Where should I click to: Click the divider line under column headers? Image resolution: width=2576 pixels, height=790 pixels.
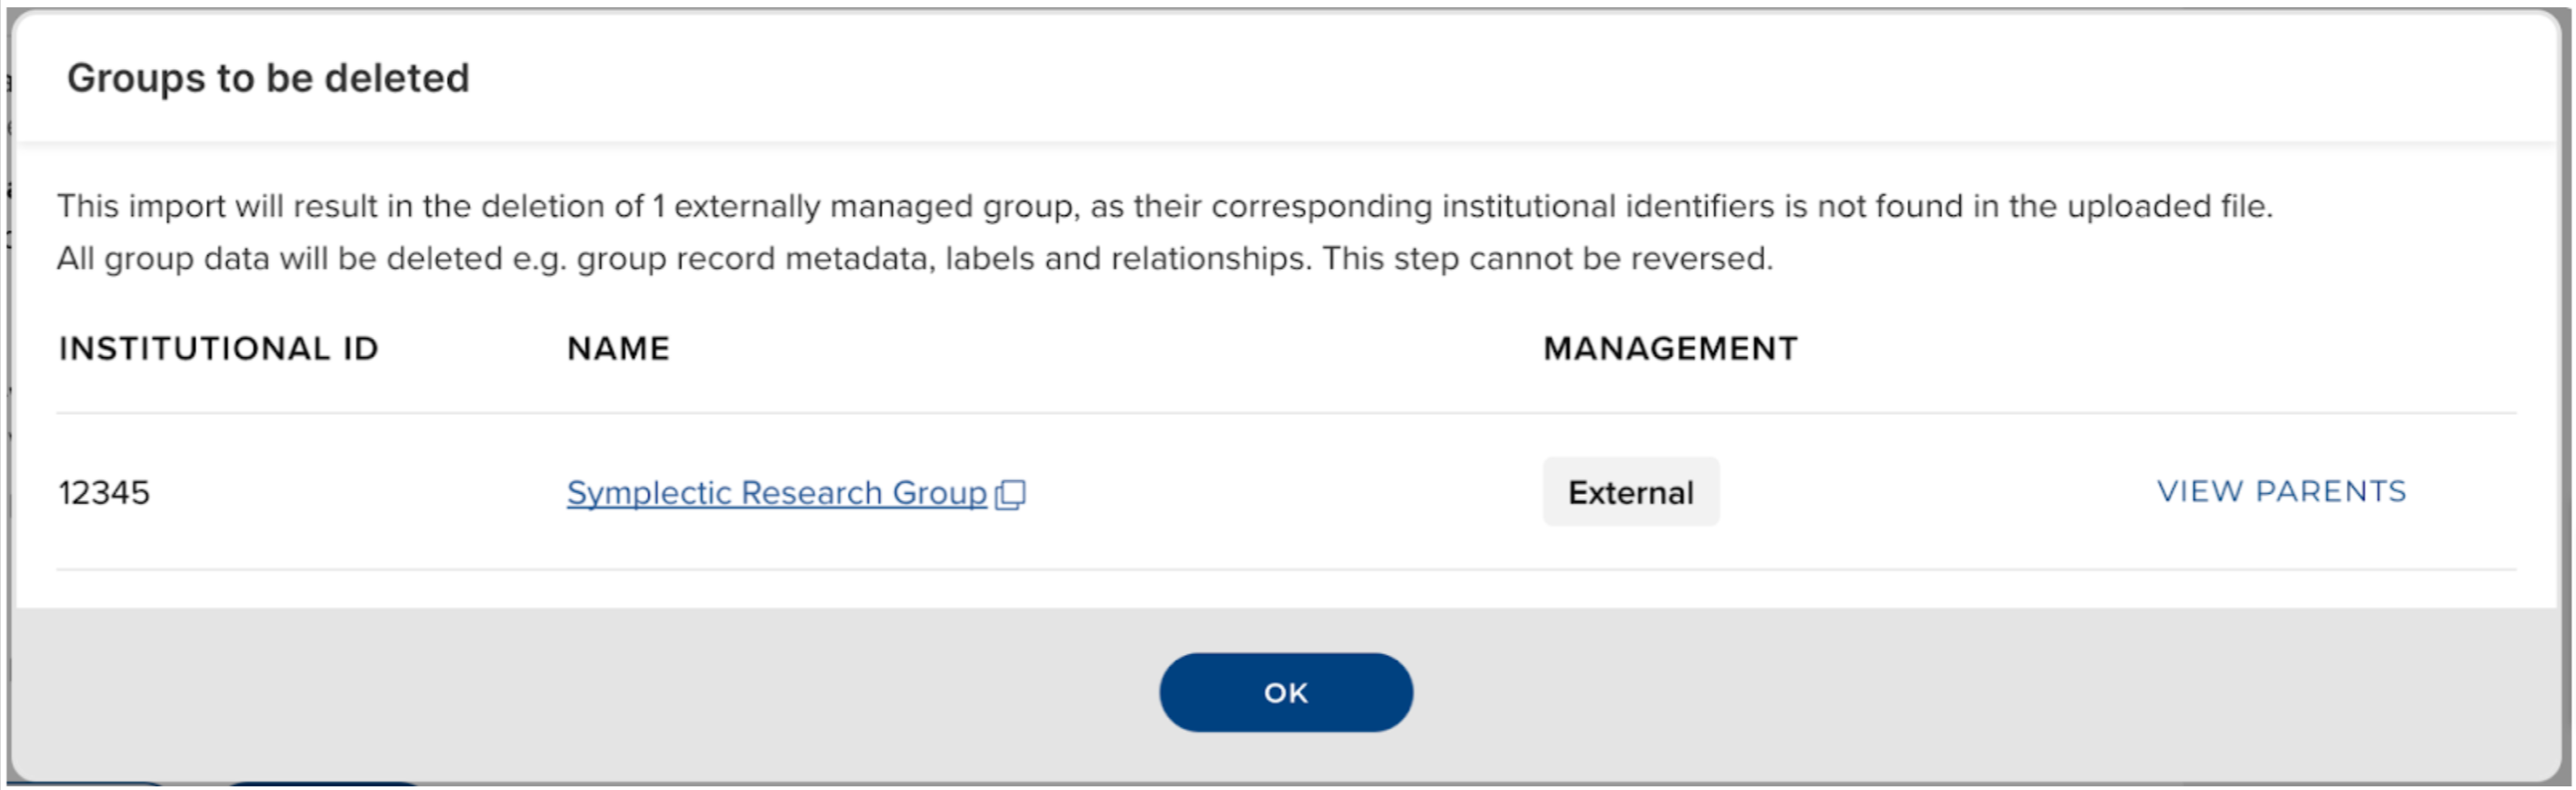[x=1285, y=413]
